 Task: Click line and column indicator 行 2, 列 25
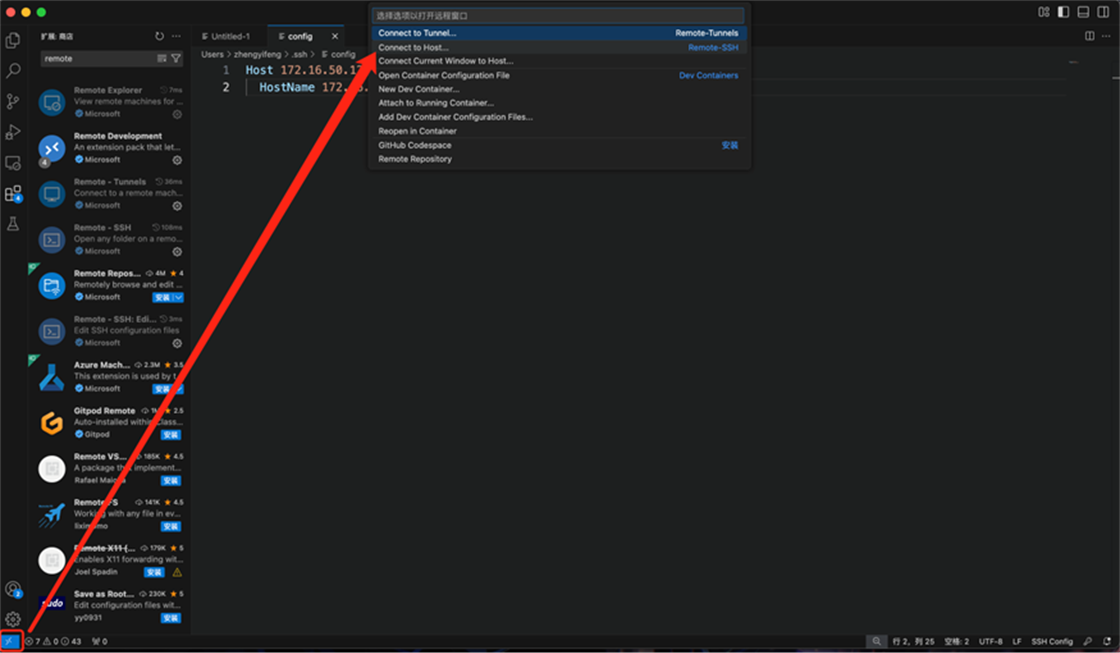click(x=913, y=642)
